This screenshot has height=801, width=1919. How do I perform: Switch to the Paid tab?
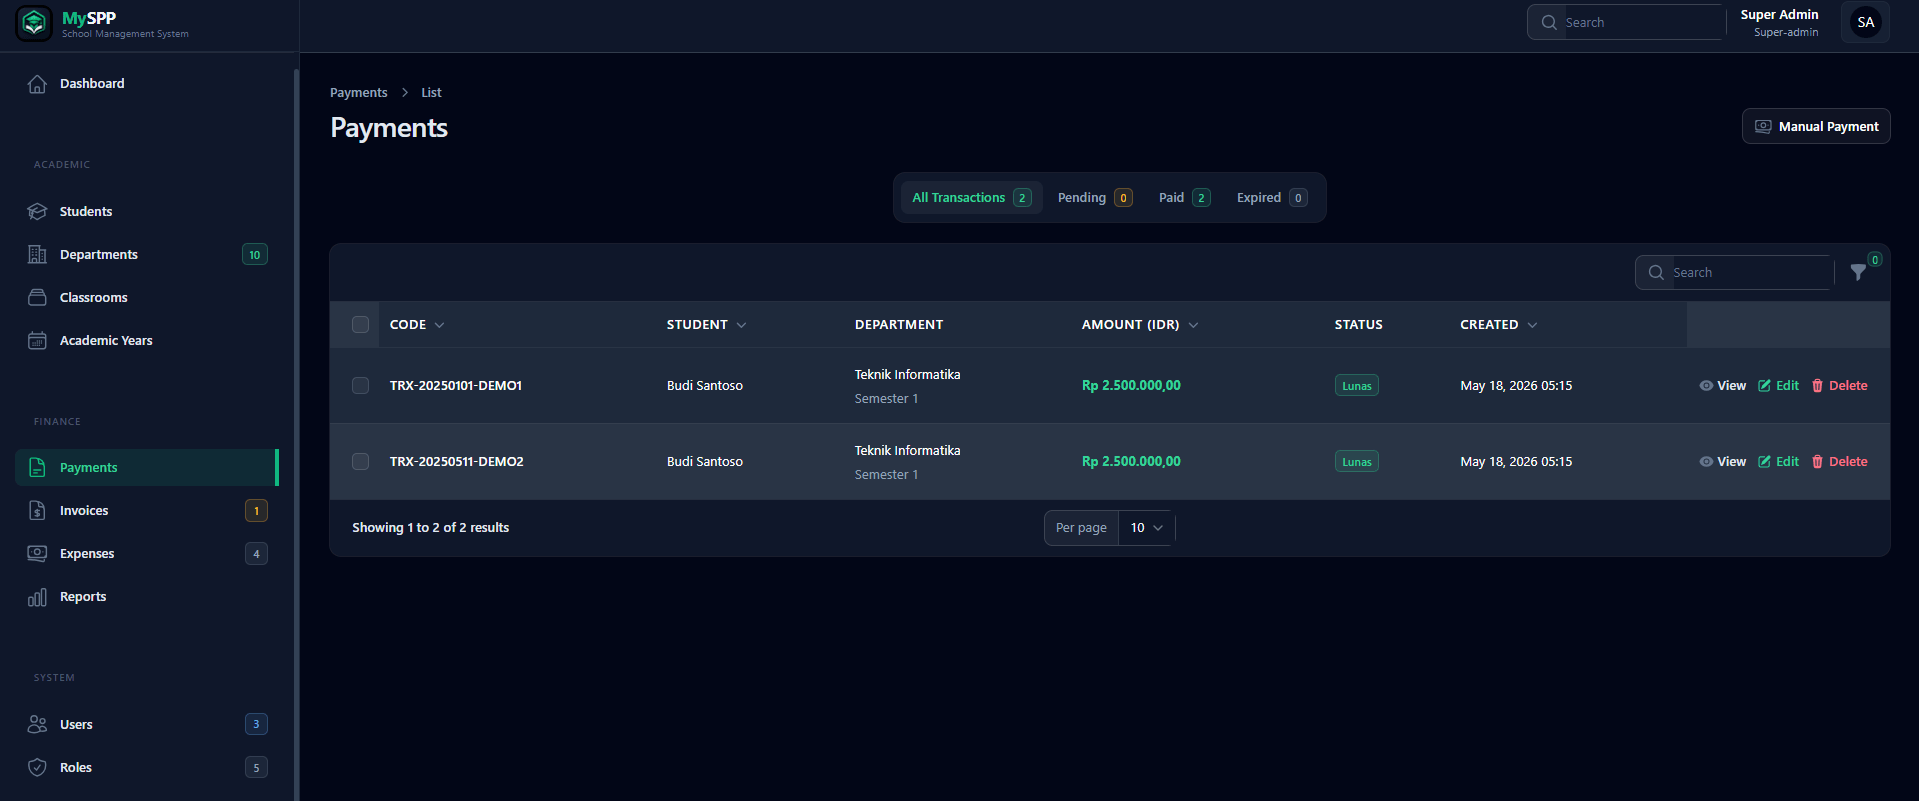[x=1184, y=198]
